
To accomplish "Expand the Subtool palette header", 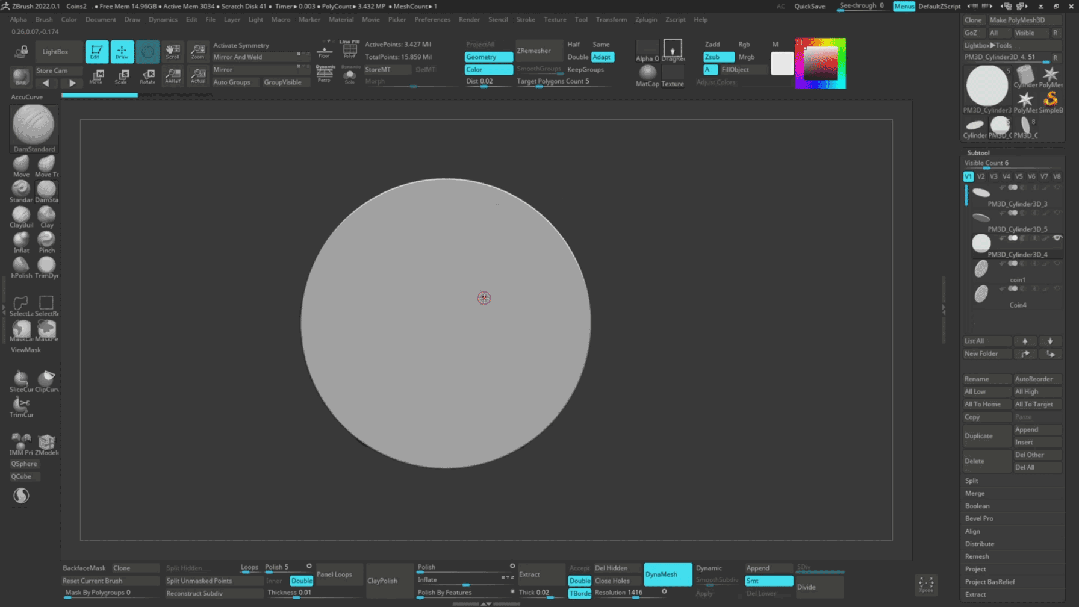I will (978, 153).
